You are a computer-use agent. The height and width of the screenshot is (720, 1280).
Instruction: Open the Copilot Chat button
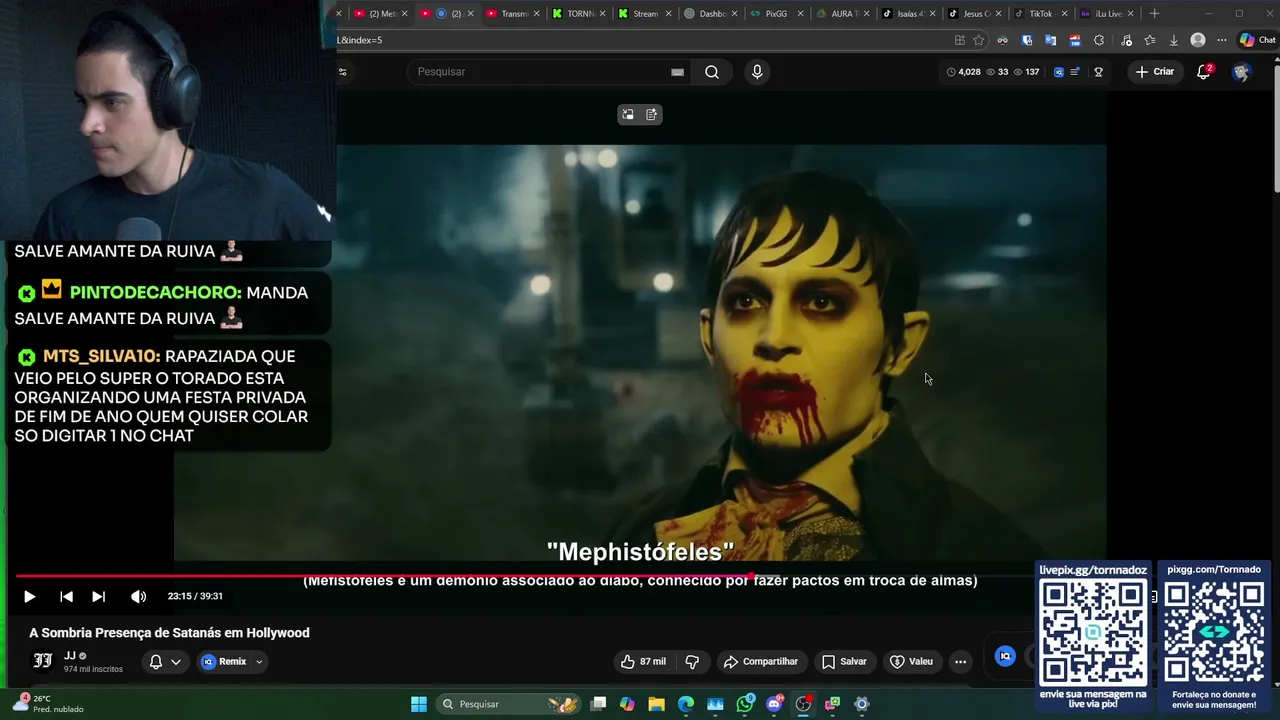(1257, 40)
